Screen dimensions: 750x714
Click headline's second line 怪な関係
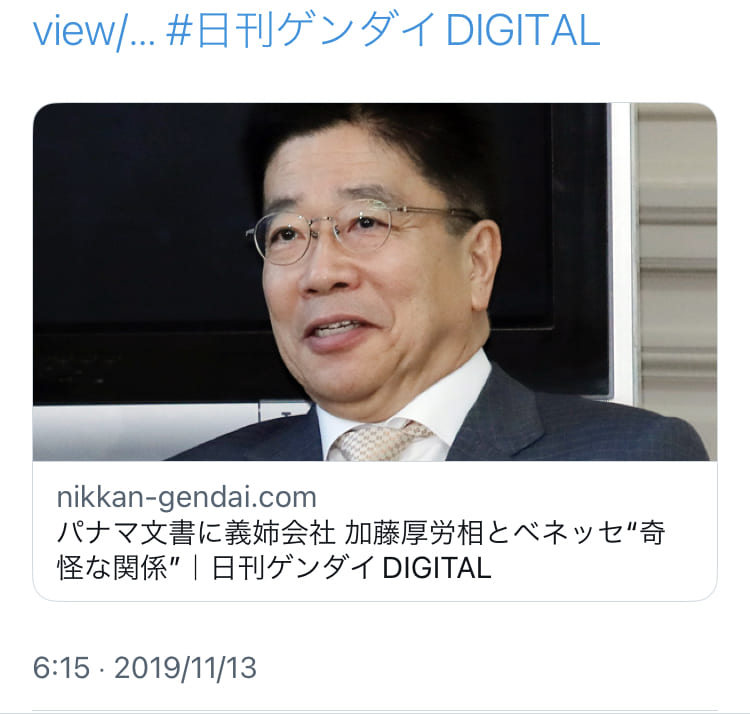tap(112, 568)
